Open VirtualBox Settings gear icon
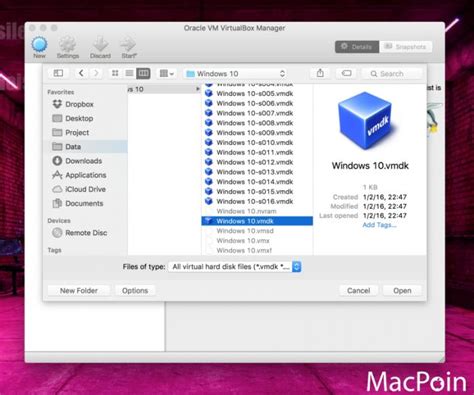The image size is (474, 395). pyautogui.click(x=68, y=45)
